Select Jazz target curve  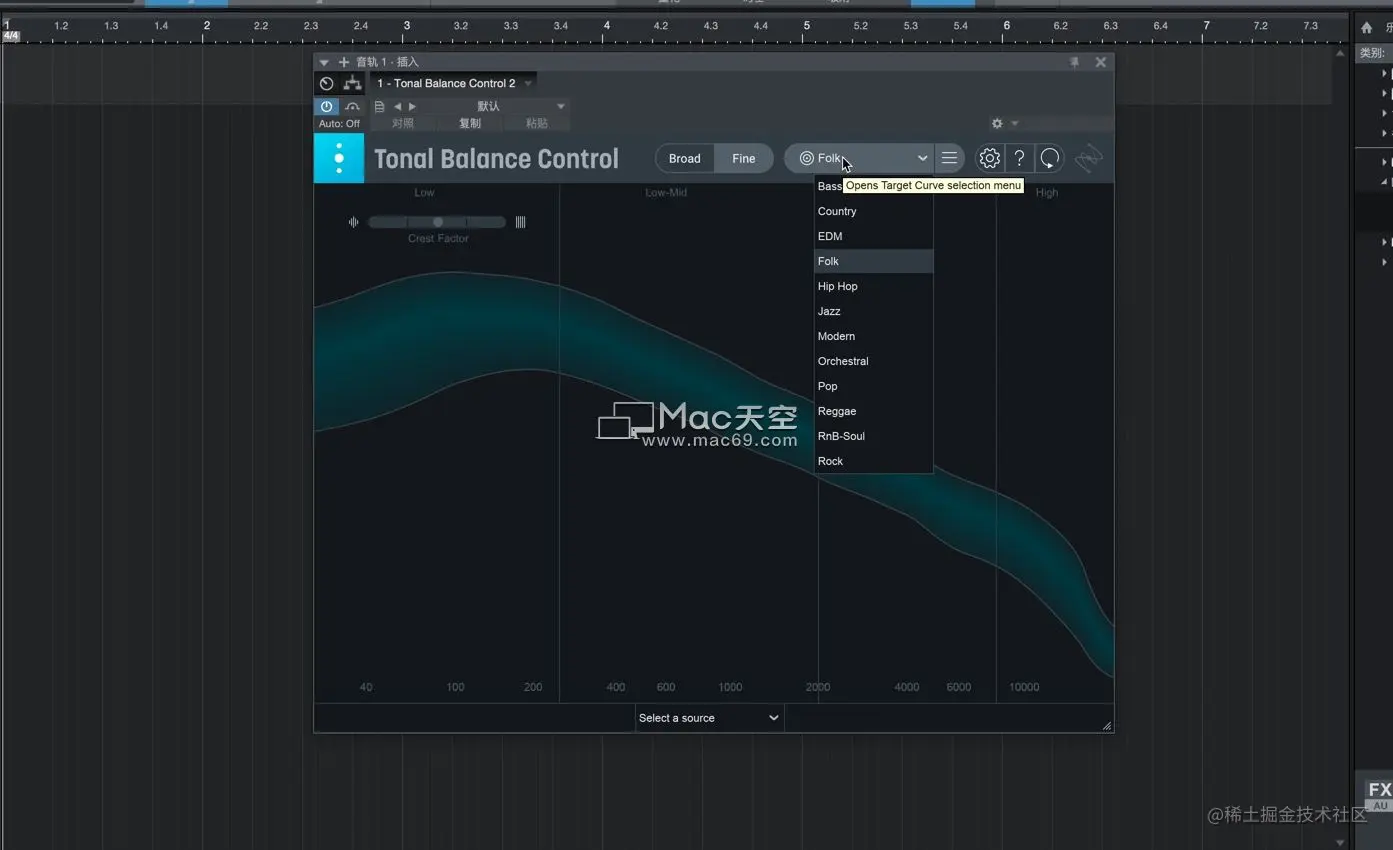tap(873, 311)
